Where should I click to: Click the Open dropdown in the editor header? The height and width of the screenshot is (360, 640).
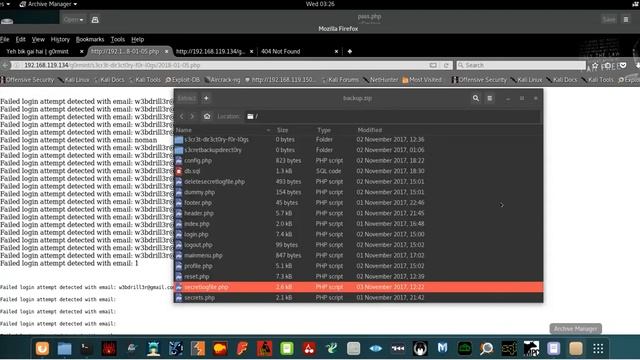coord(73,20)
